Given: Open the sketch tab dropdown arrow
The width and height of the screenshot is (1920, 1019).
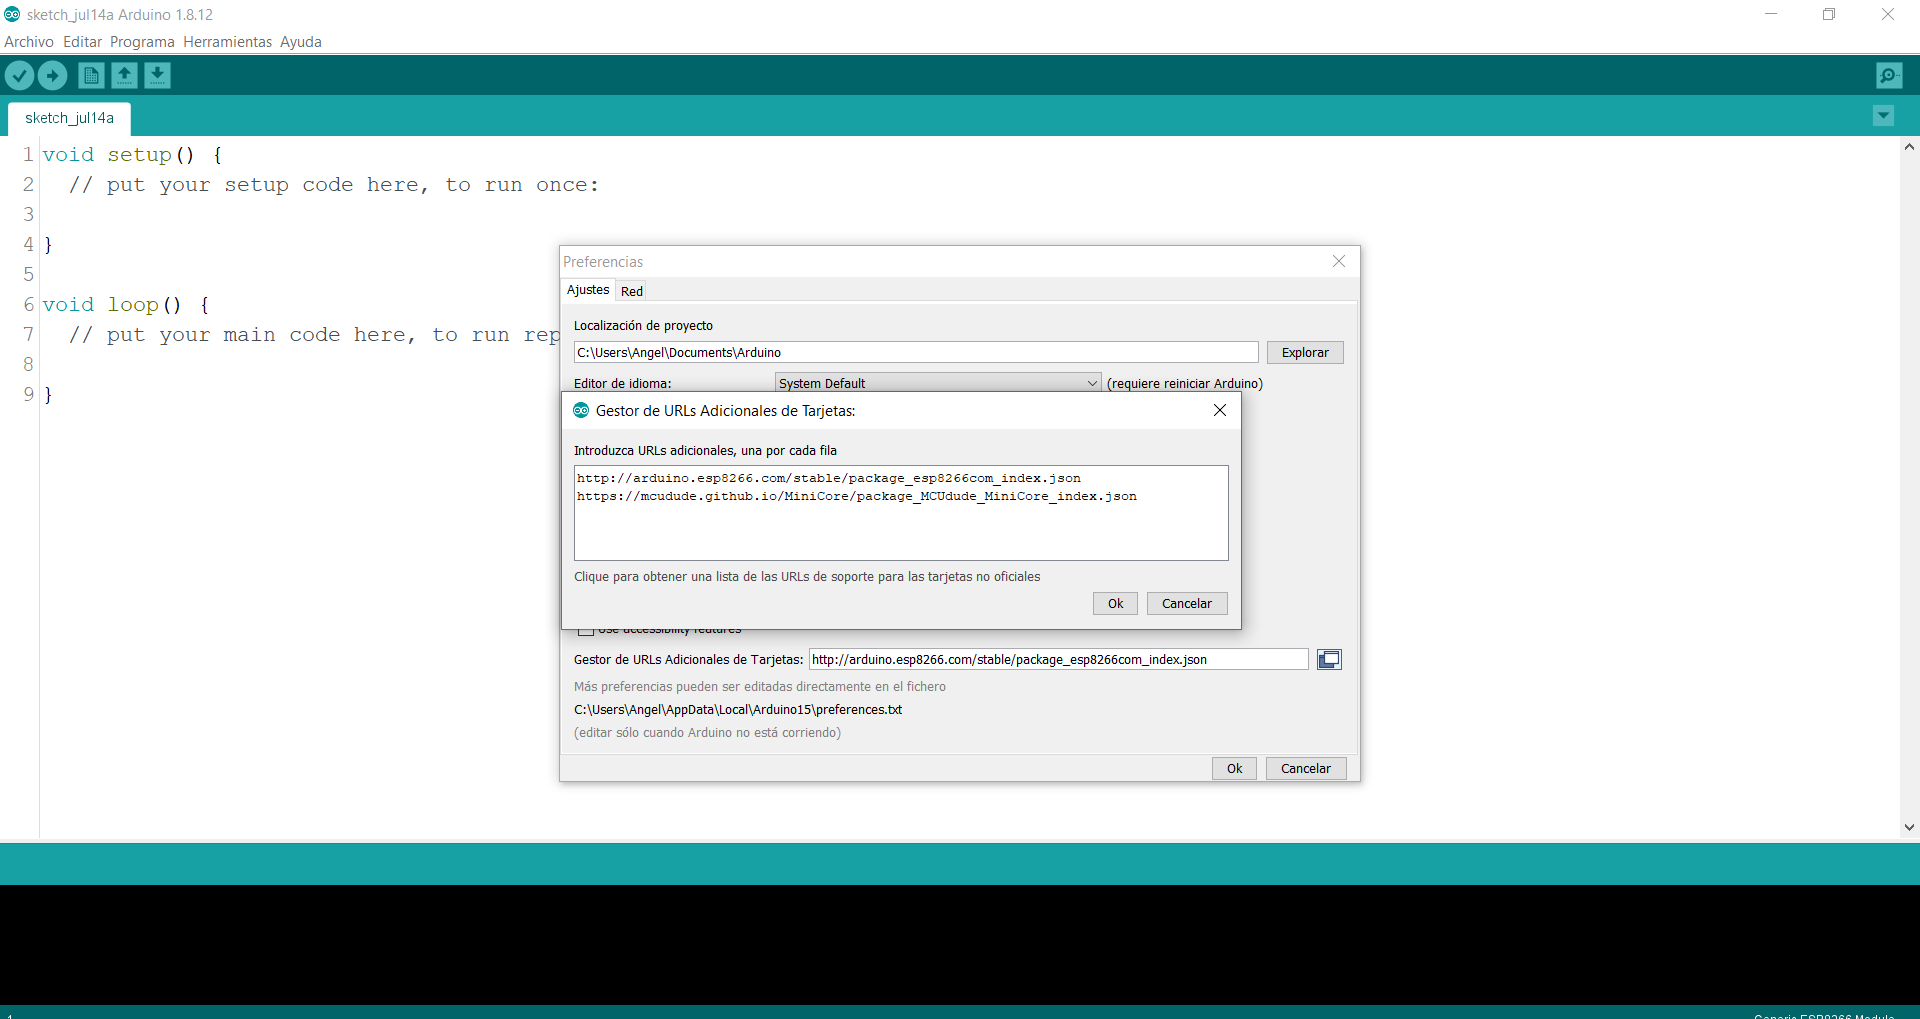Looking at the screenshot, I should [x=1883, y=116].
